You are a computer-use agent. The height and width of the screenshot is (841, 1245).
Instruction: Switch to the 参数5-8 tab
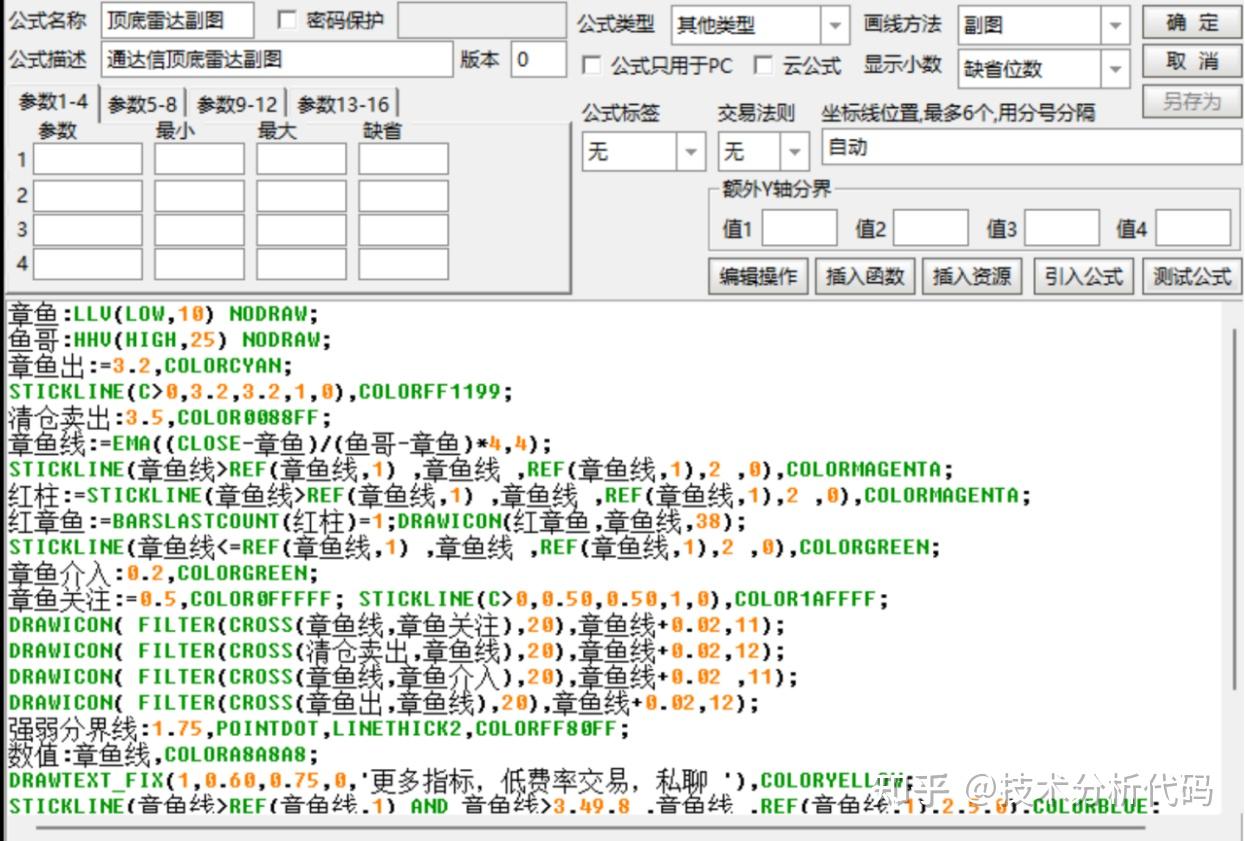pyautogui.click(x=143, y=104)
